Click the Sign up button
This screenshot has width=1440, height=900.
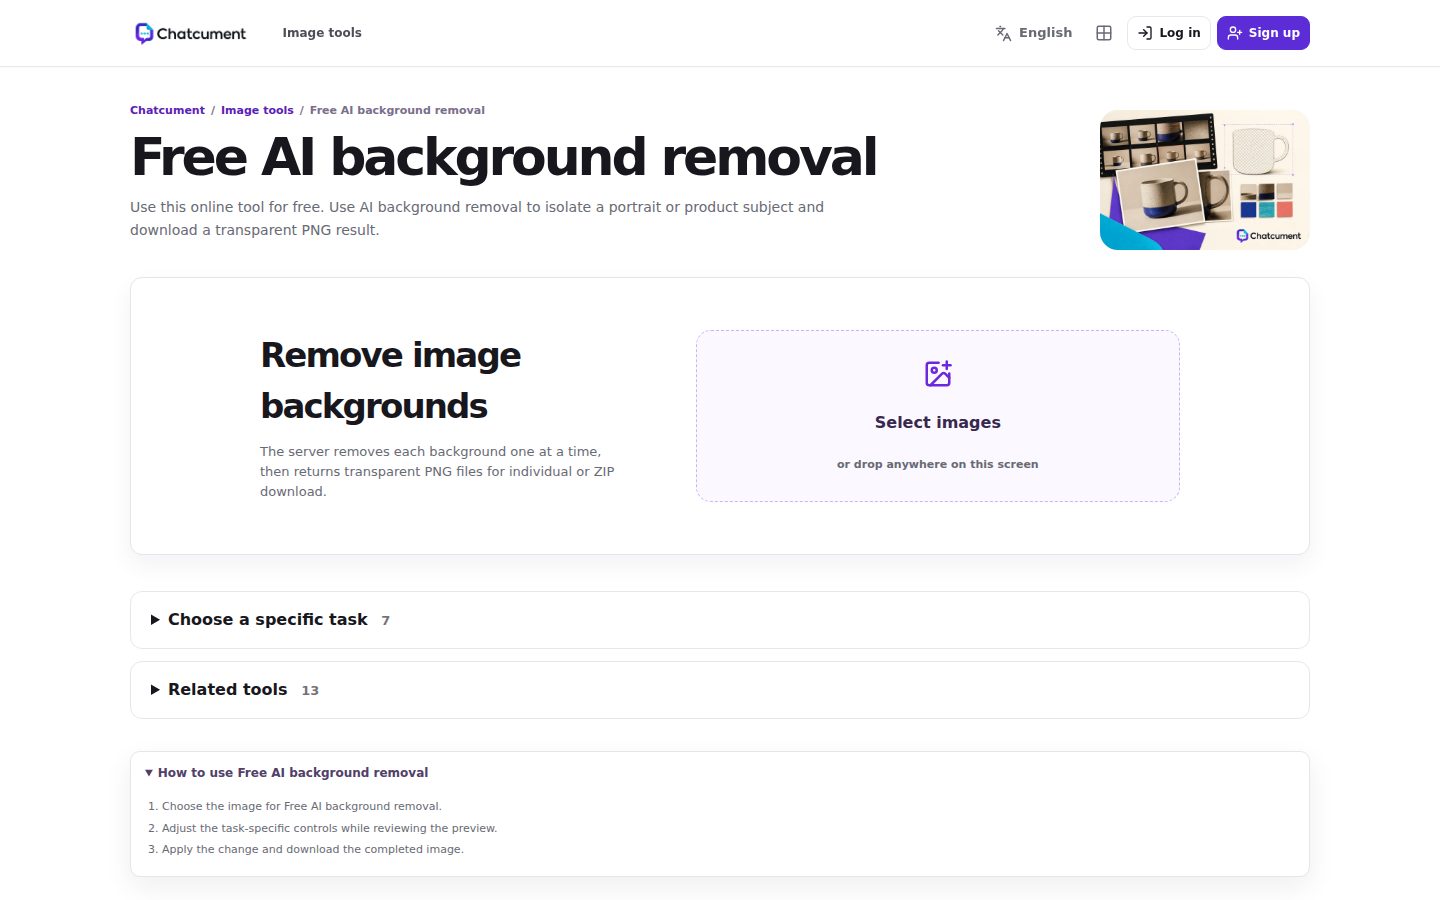(1263, 33)
